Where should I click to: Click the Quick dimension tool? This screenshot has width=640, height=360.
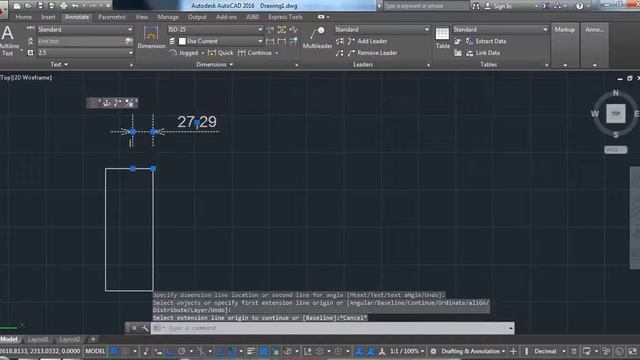pyautogui.click(x=220, y=53)
